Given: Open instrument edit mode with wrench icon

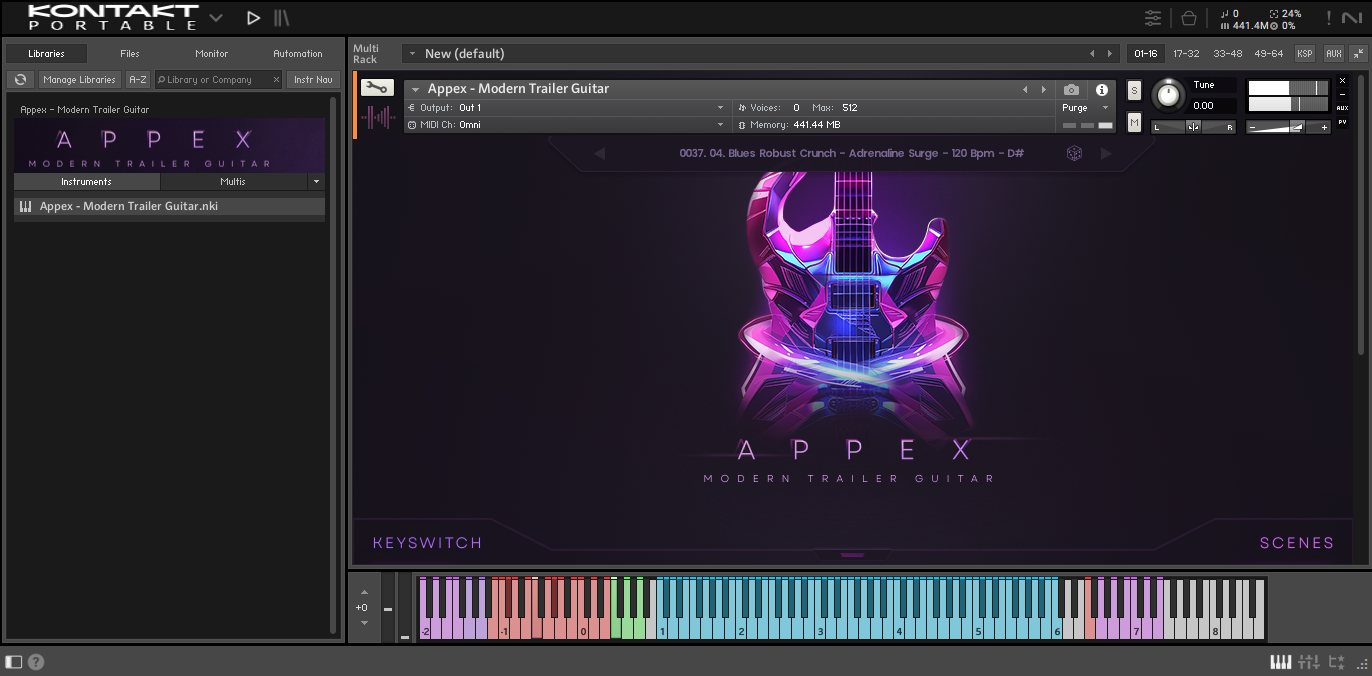Looking at the screenshot, I should [377, 88].
